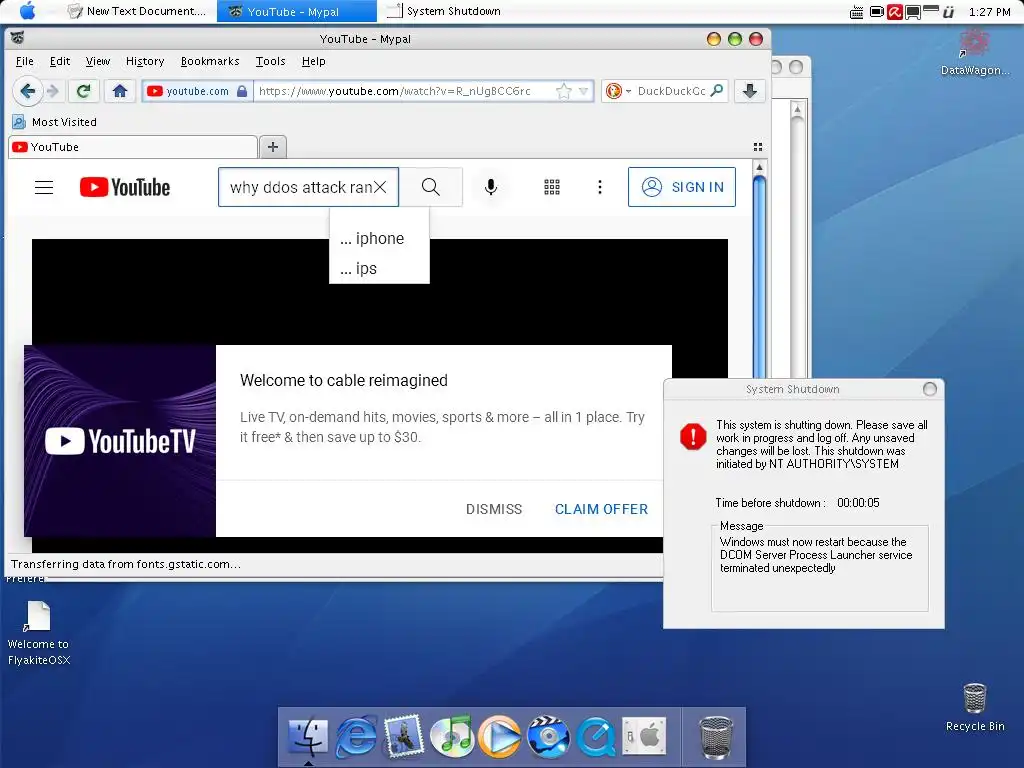Switch to System Shutdown taskbar item
1024x768 pixels.
[x=444, y=11]
